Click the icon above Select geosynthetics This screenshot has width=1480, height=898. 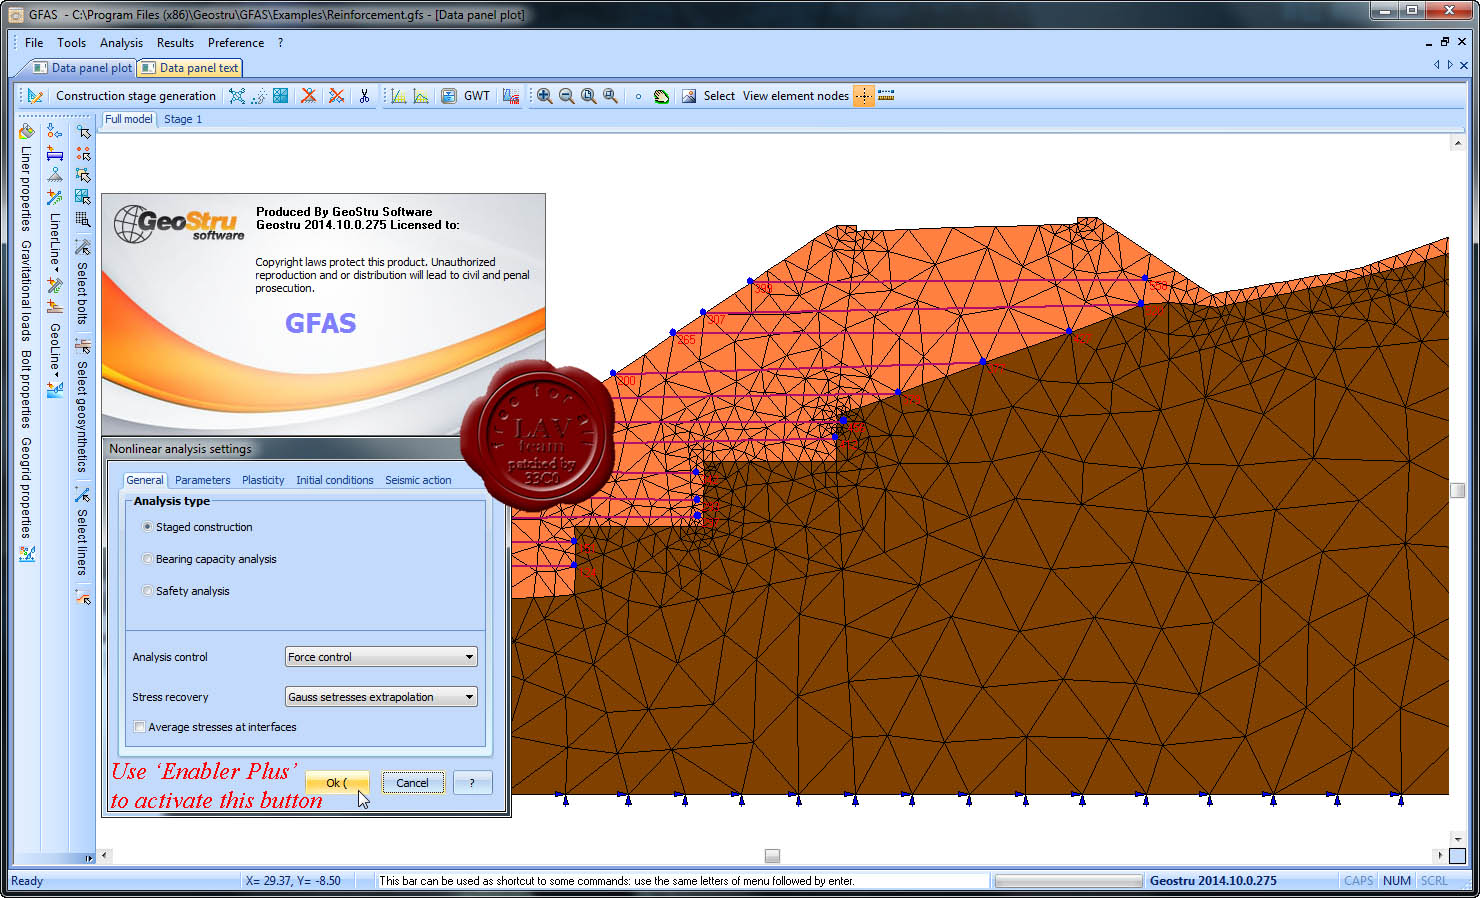click(83, 346)
